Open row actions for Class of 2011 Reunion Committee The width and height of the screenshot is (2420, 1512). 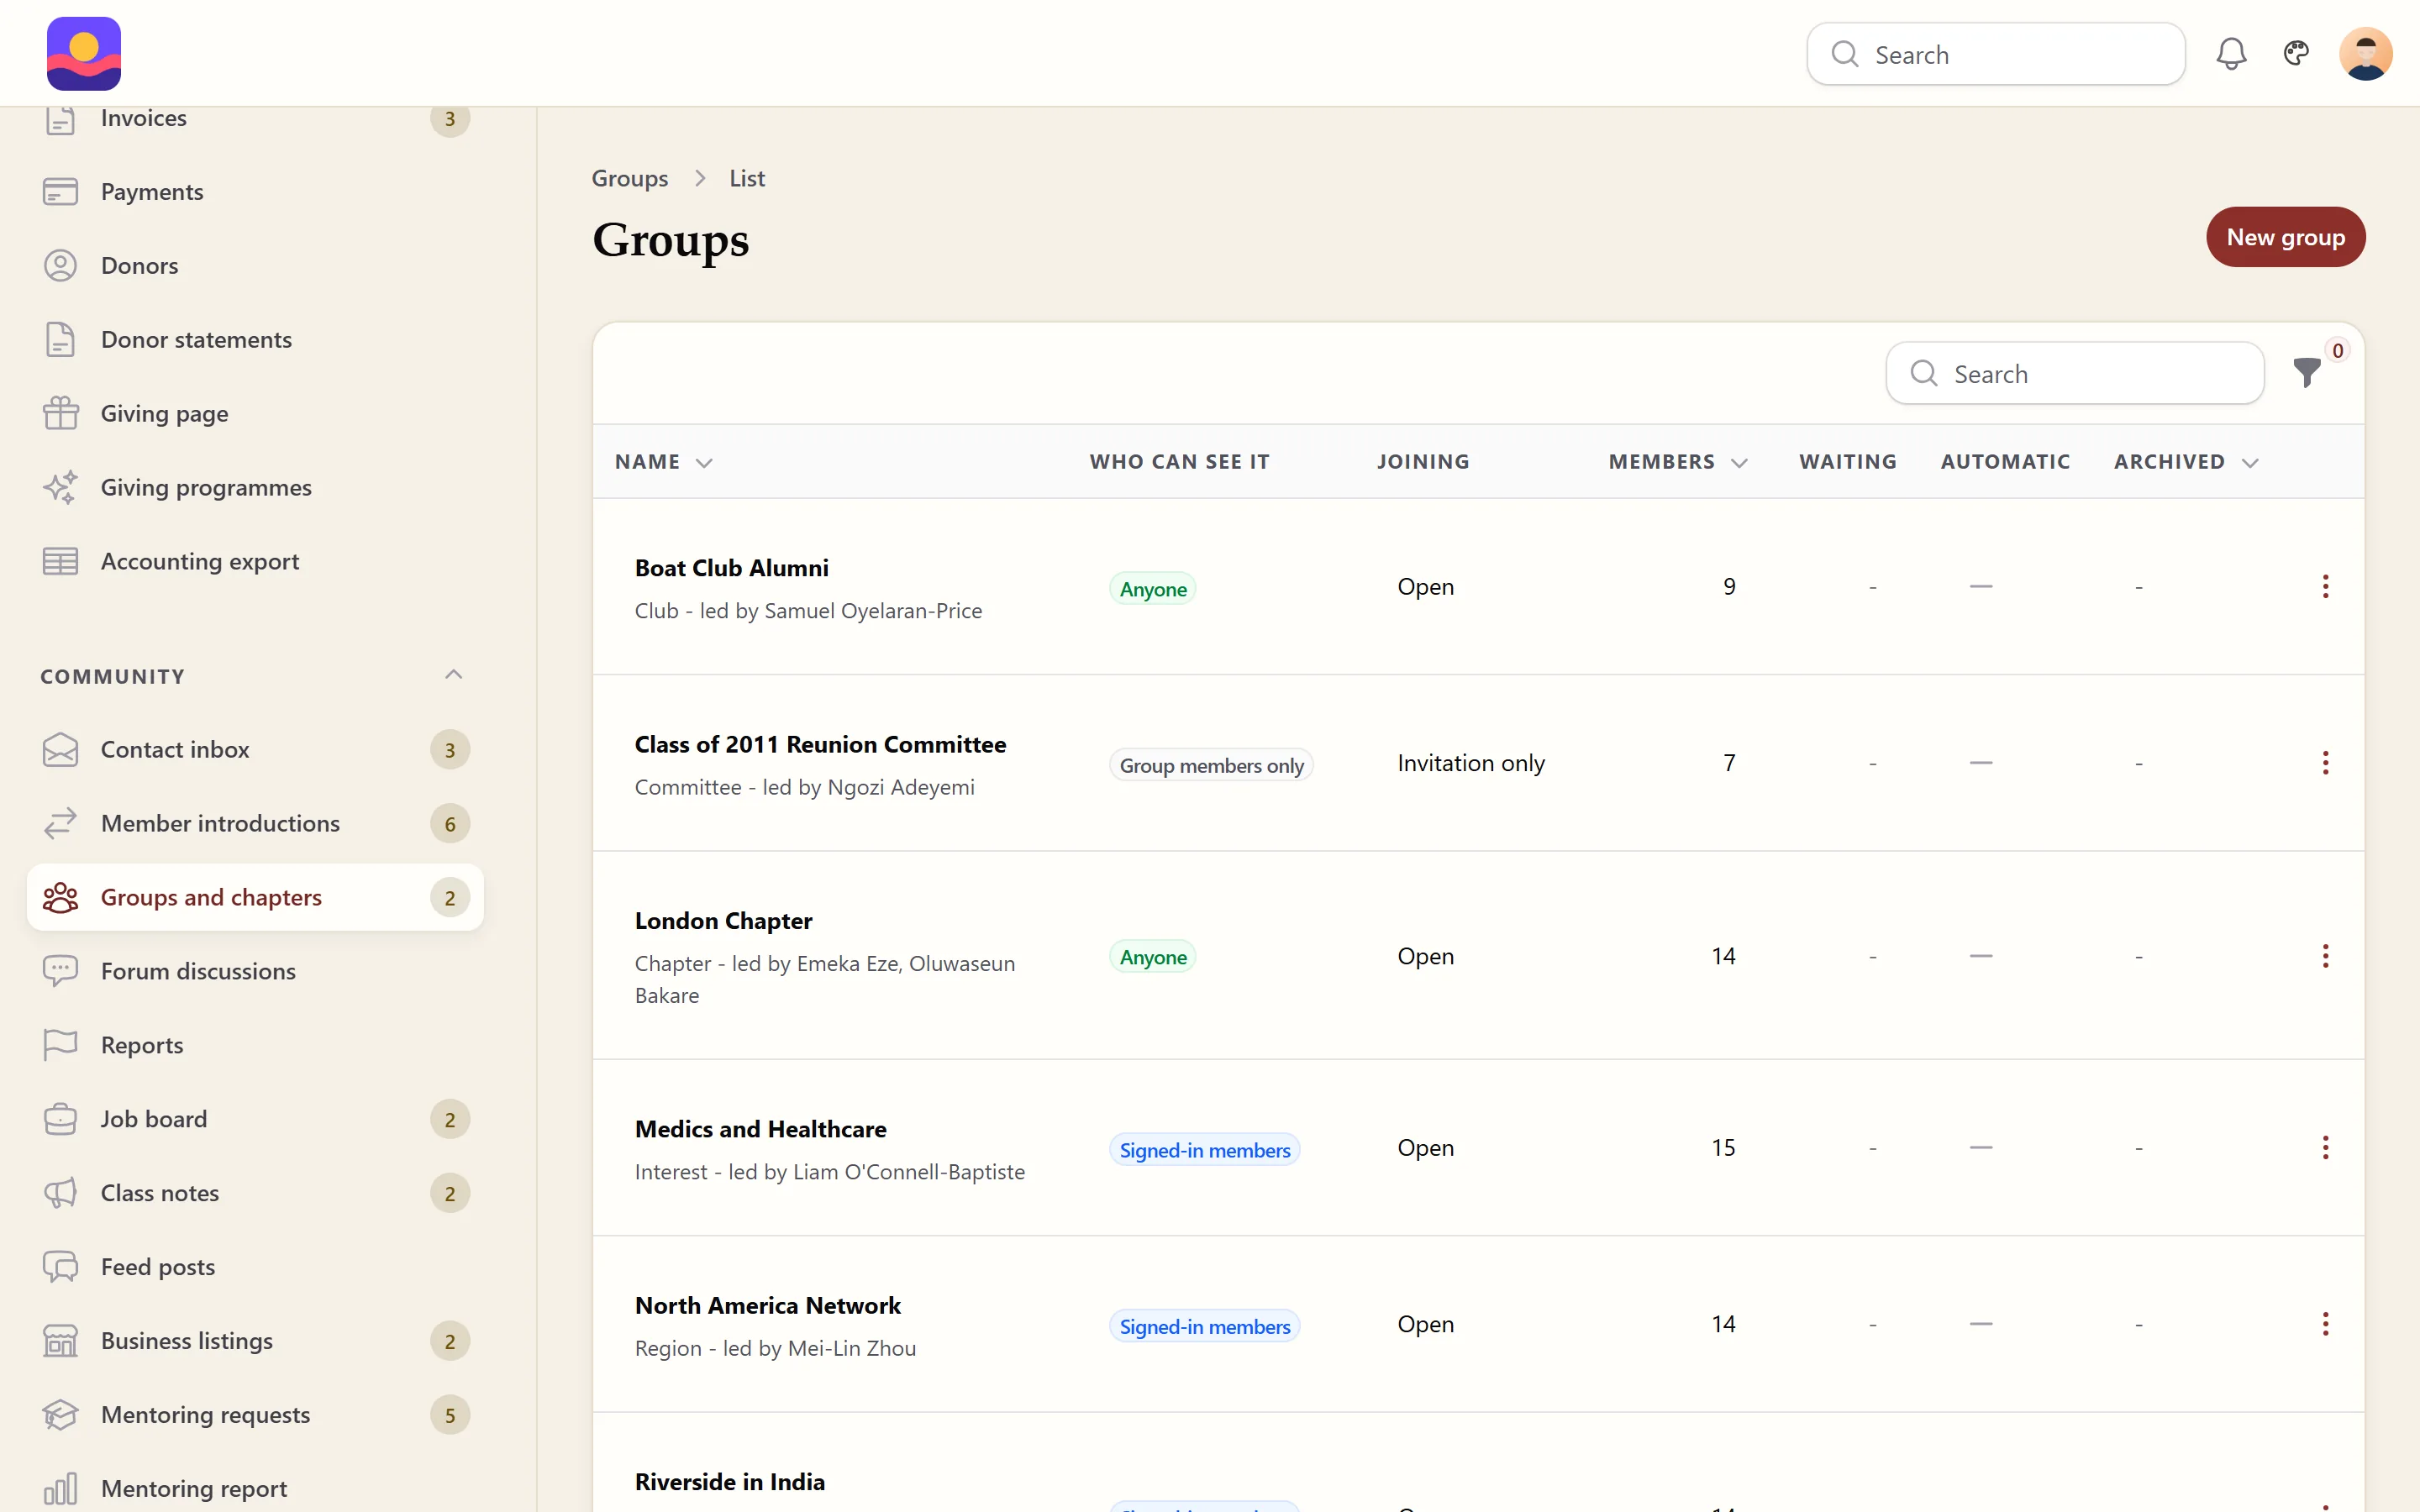click(2325, 763)
